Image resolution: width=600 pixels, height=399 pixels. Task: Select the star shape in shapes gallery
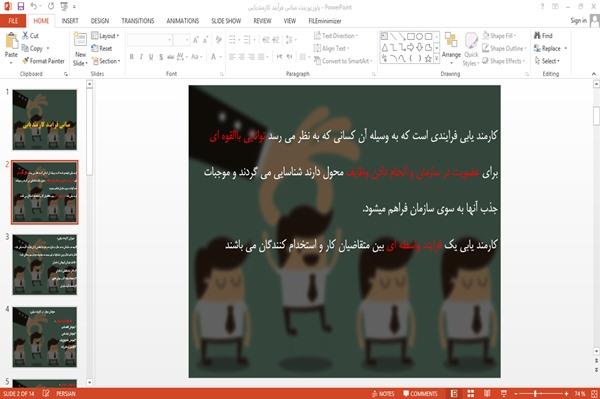(428, 59)
